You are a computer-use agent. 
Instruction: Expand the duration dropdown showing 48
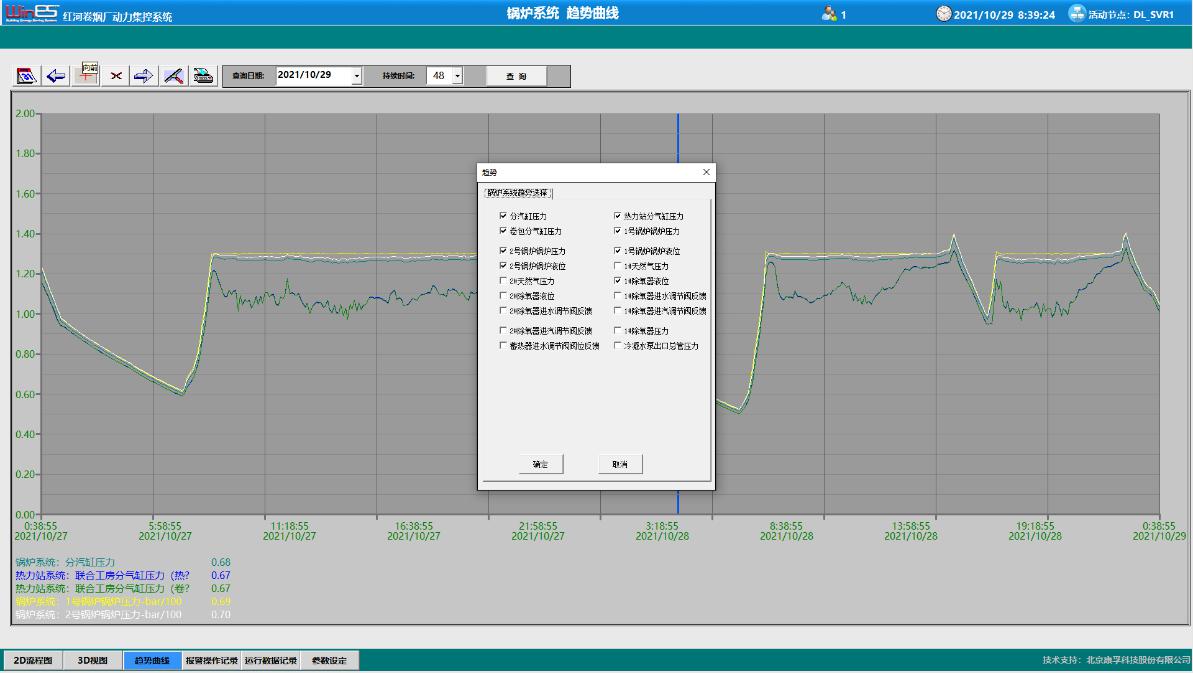pyautogui.click(x=457, y=77)
